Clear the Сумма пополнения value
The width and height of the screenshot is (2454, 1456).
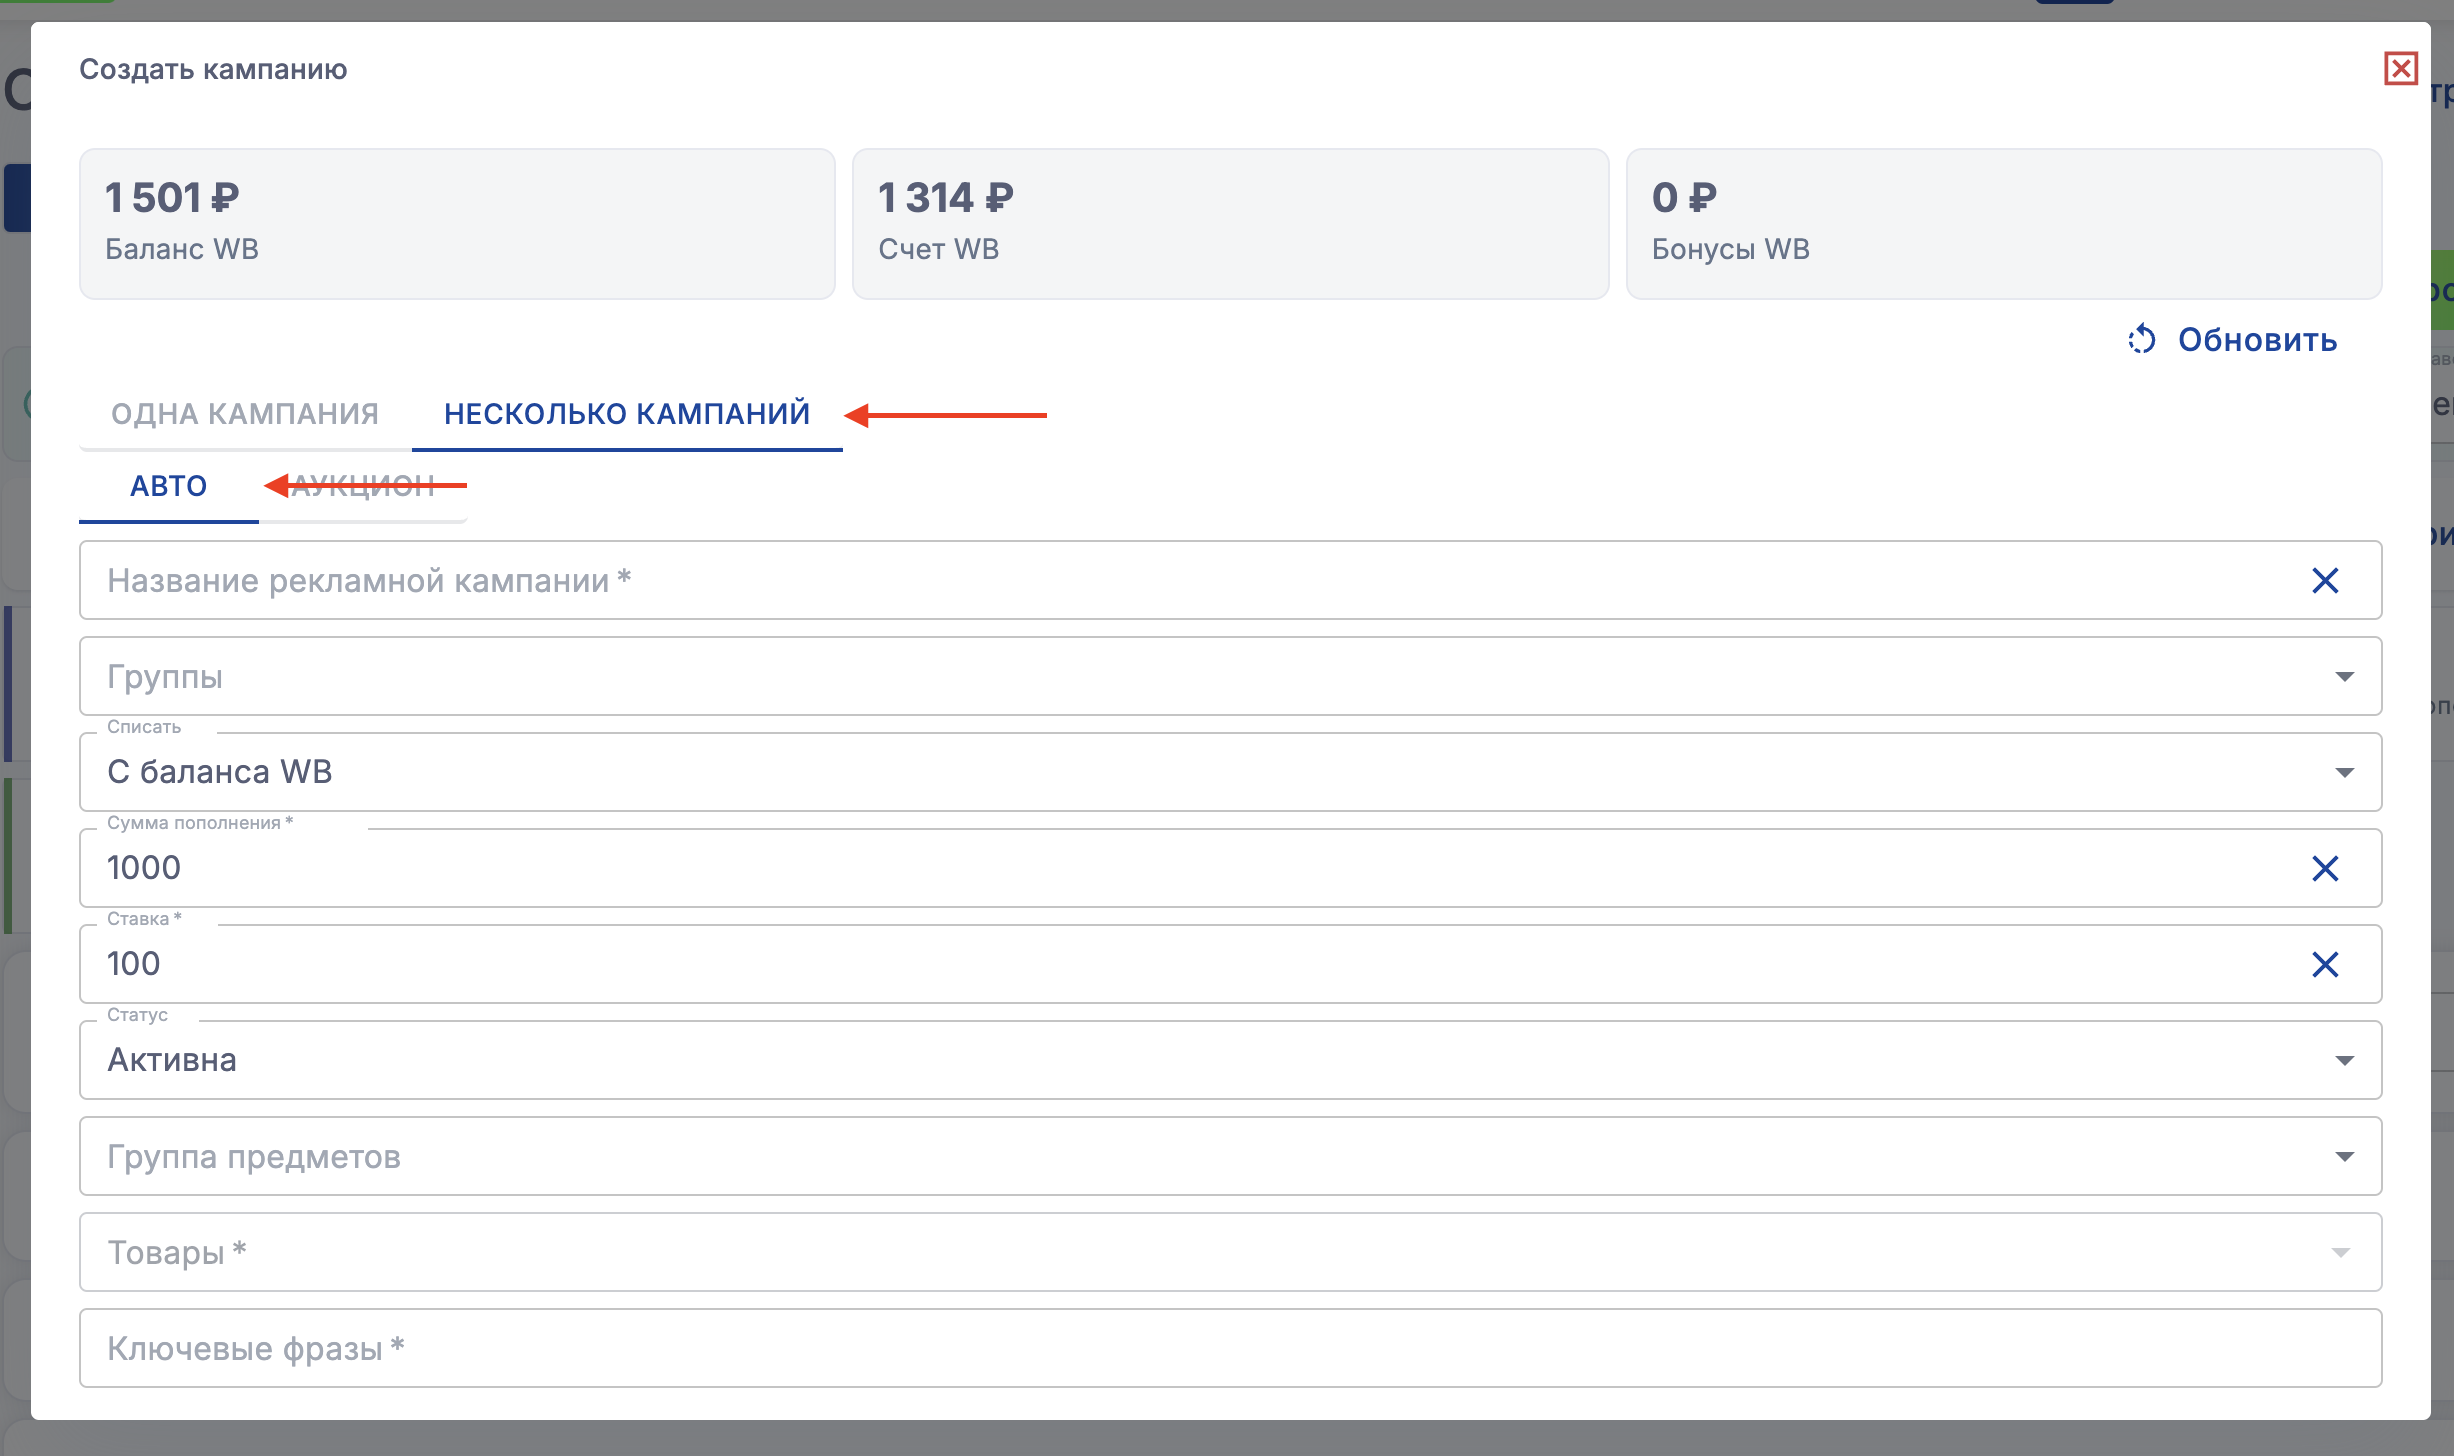pos(2325,868)
